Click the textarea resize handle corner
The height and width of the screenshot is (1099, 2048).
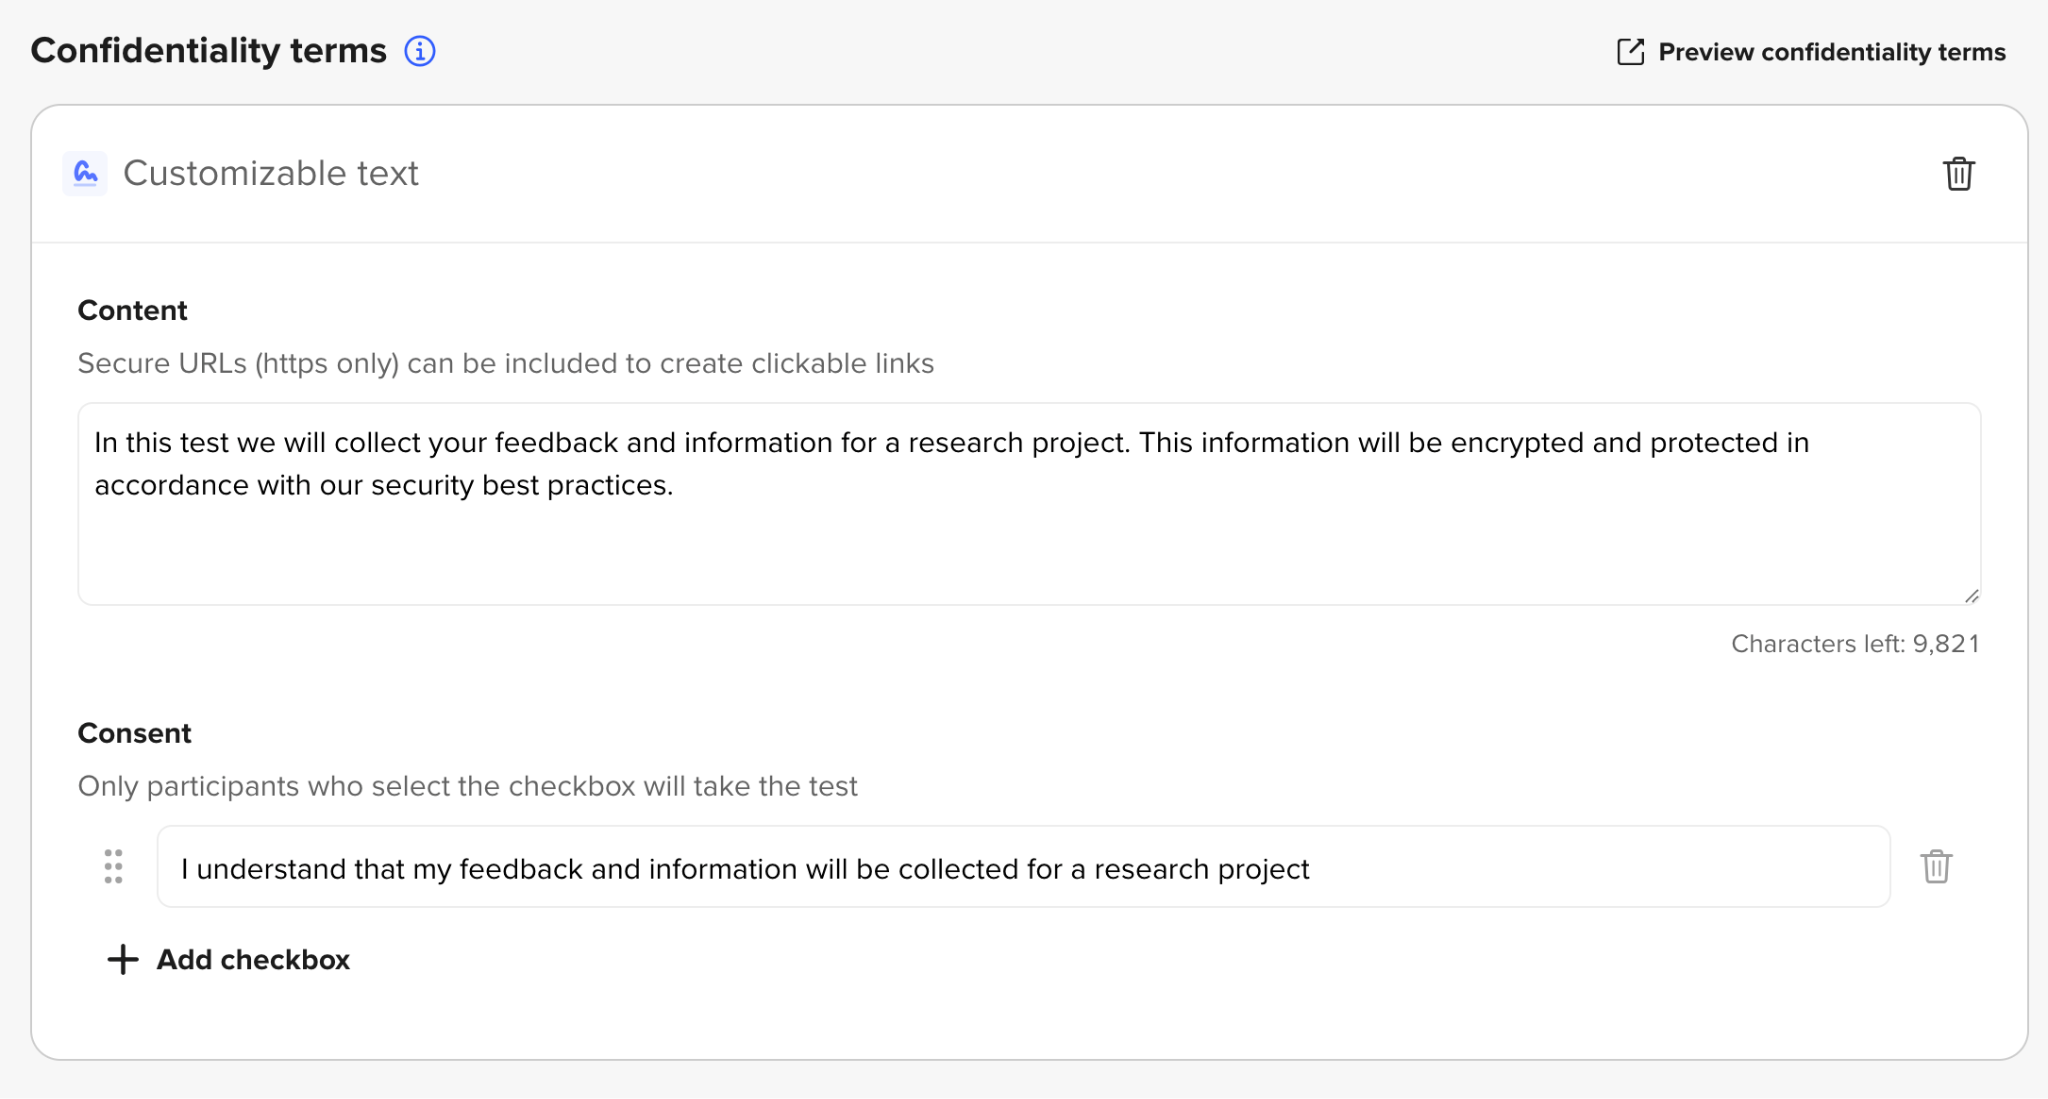pyautogui.click(x=1971, y=596)
